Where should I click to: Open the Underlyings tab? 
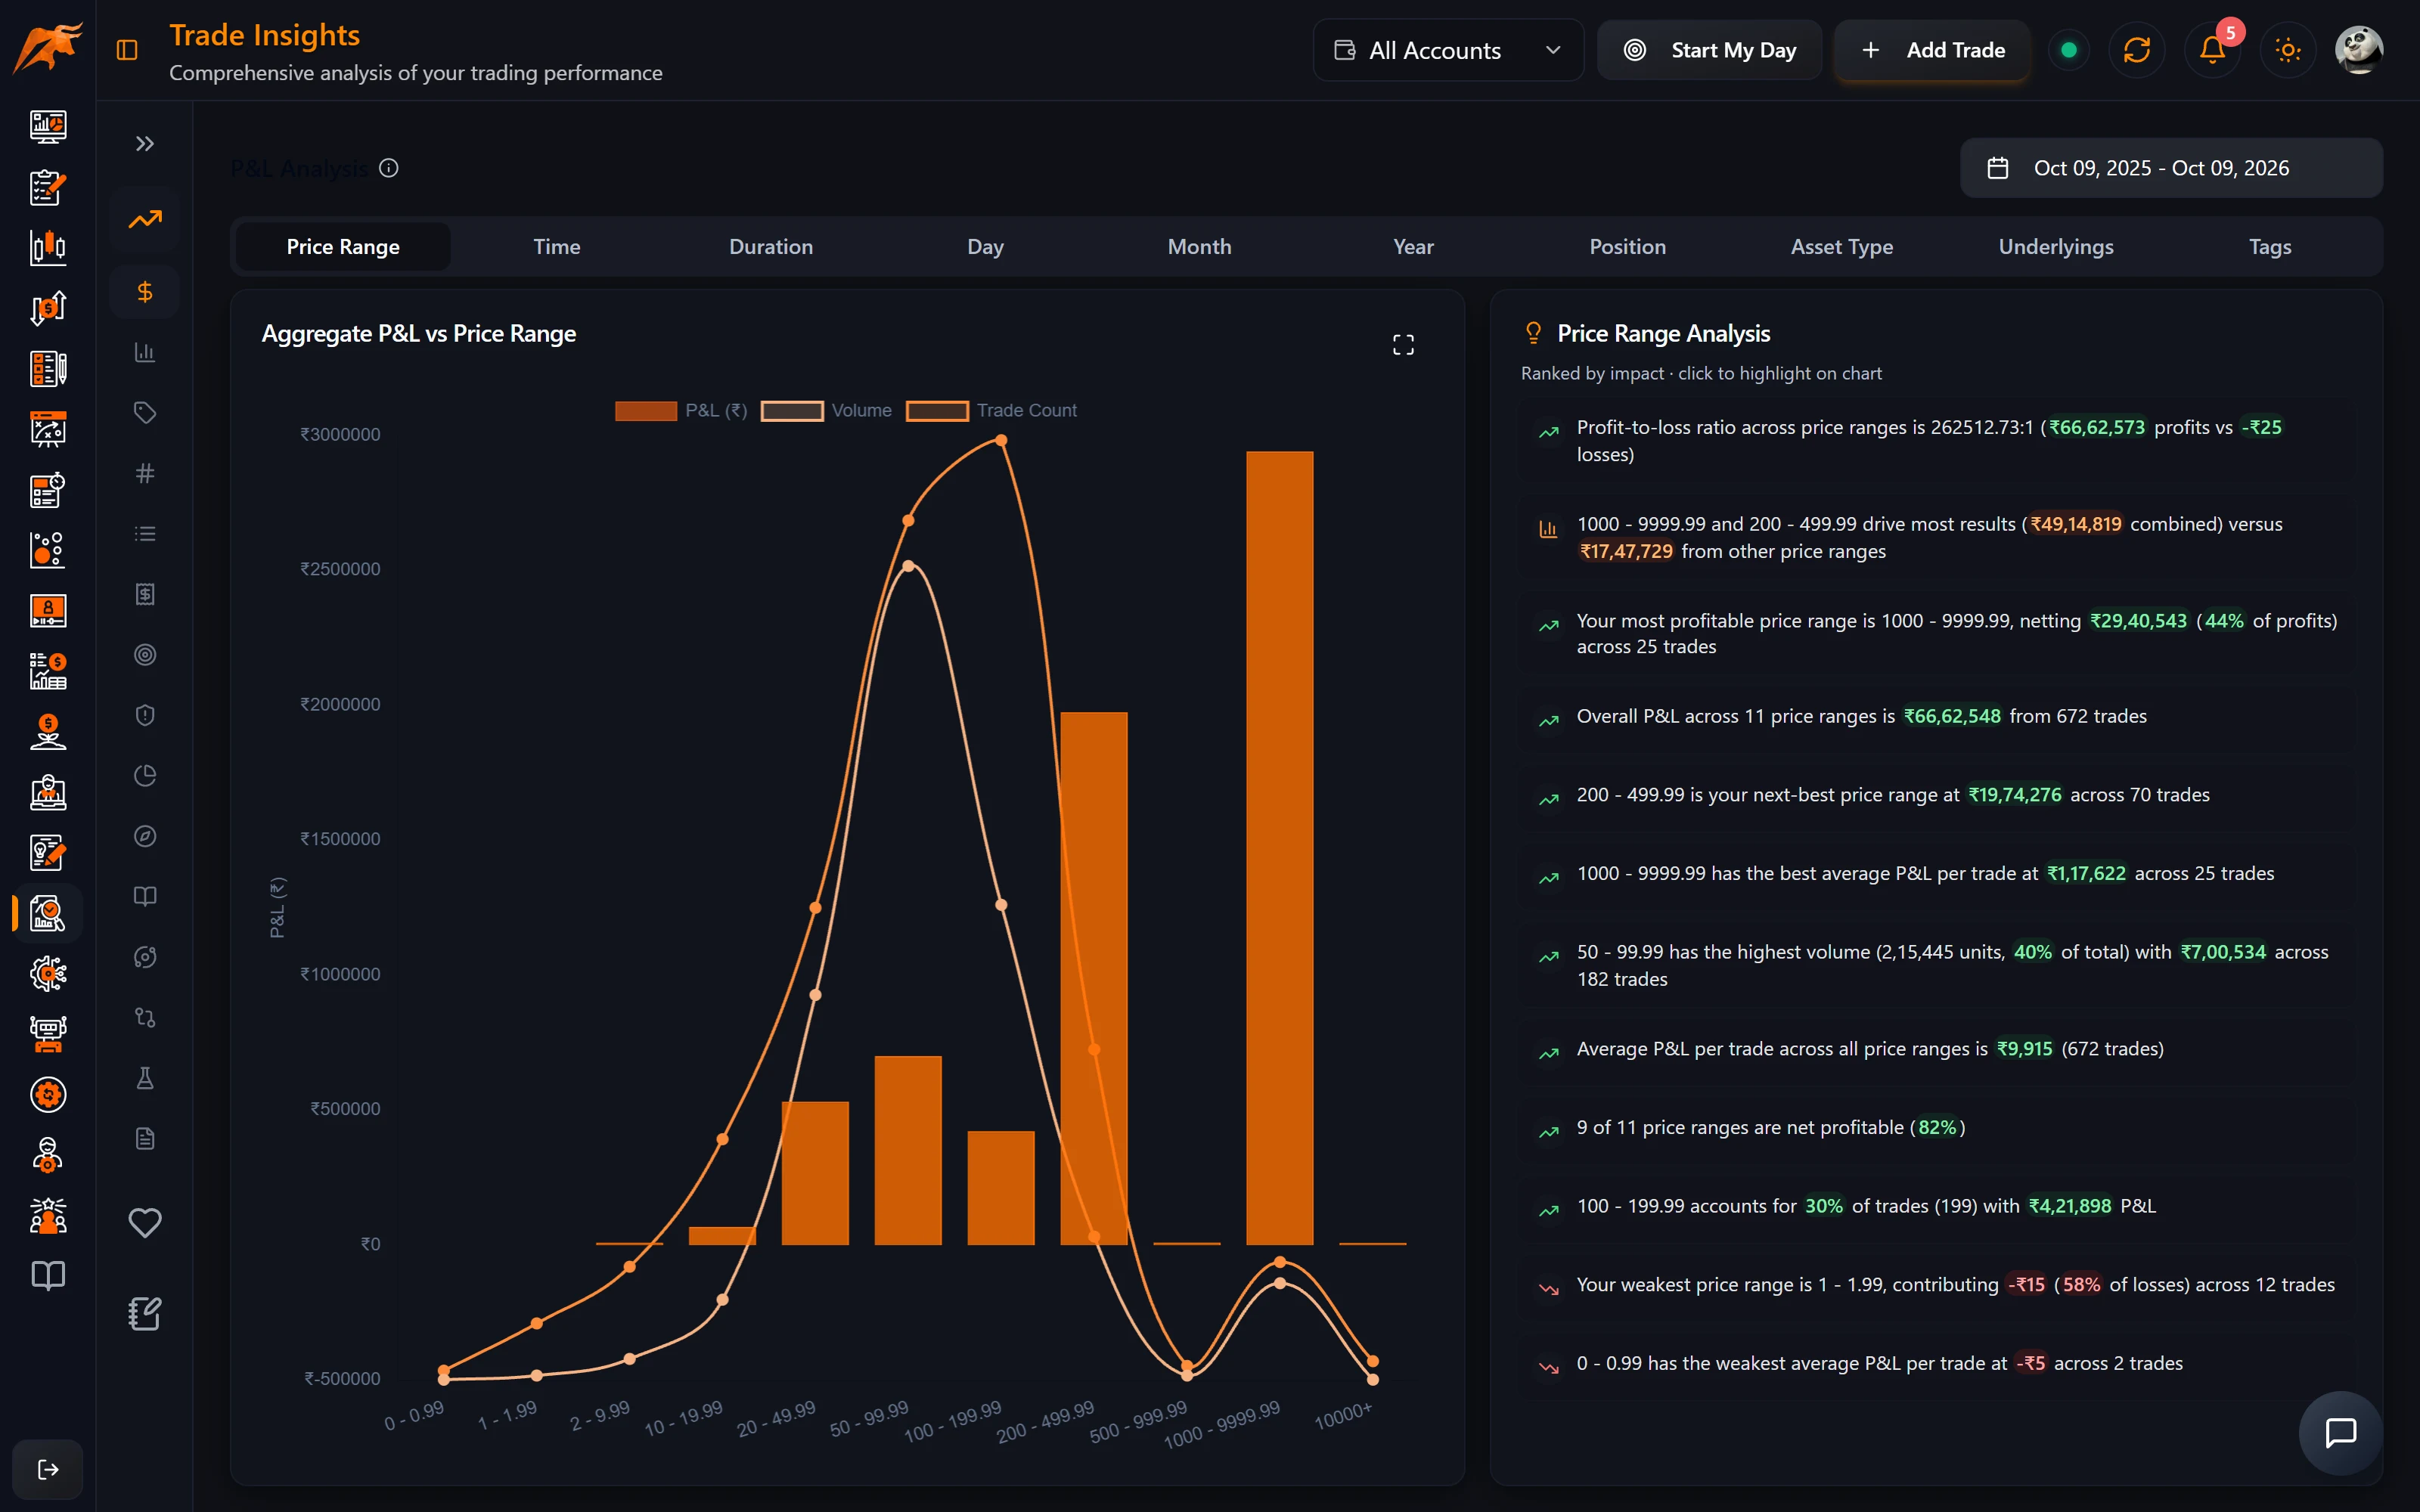point(2056,247)
